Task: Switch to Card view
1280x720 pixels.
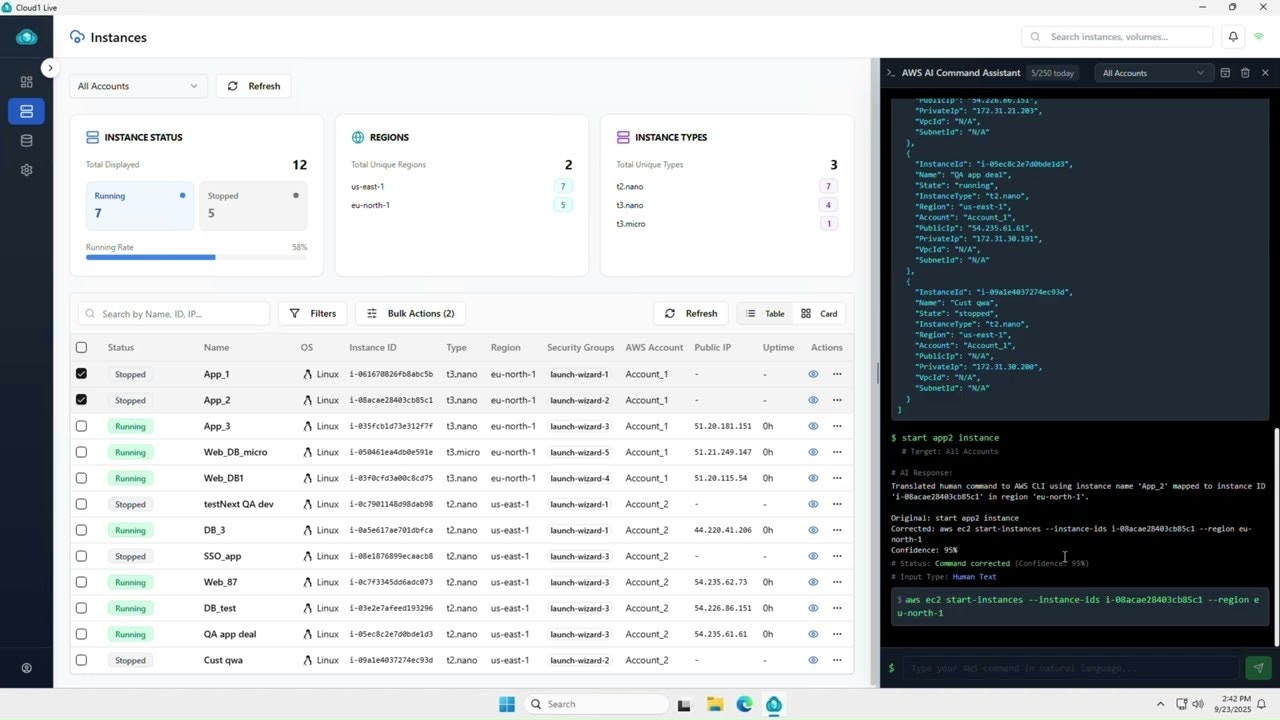Action: click(819, 313)
